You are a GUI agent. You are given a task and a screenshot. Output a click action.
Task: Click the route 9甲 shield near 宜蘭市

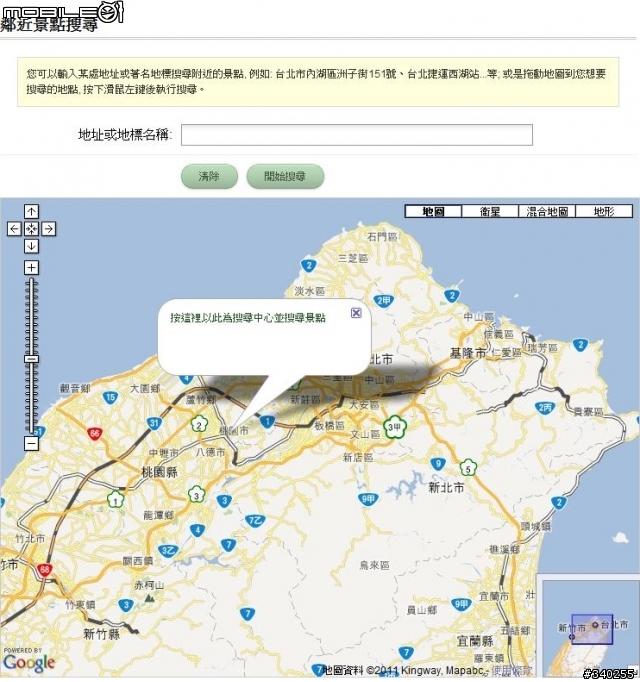(461, 604)
